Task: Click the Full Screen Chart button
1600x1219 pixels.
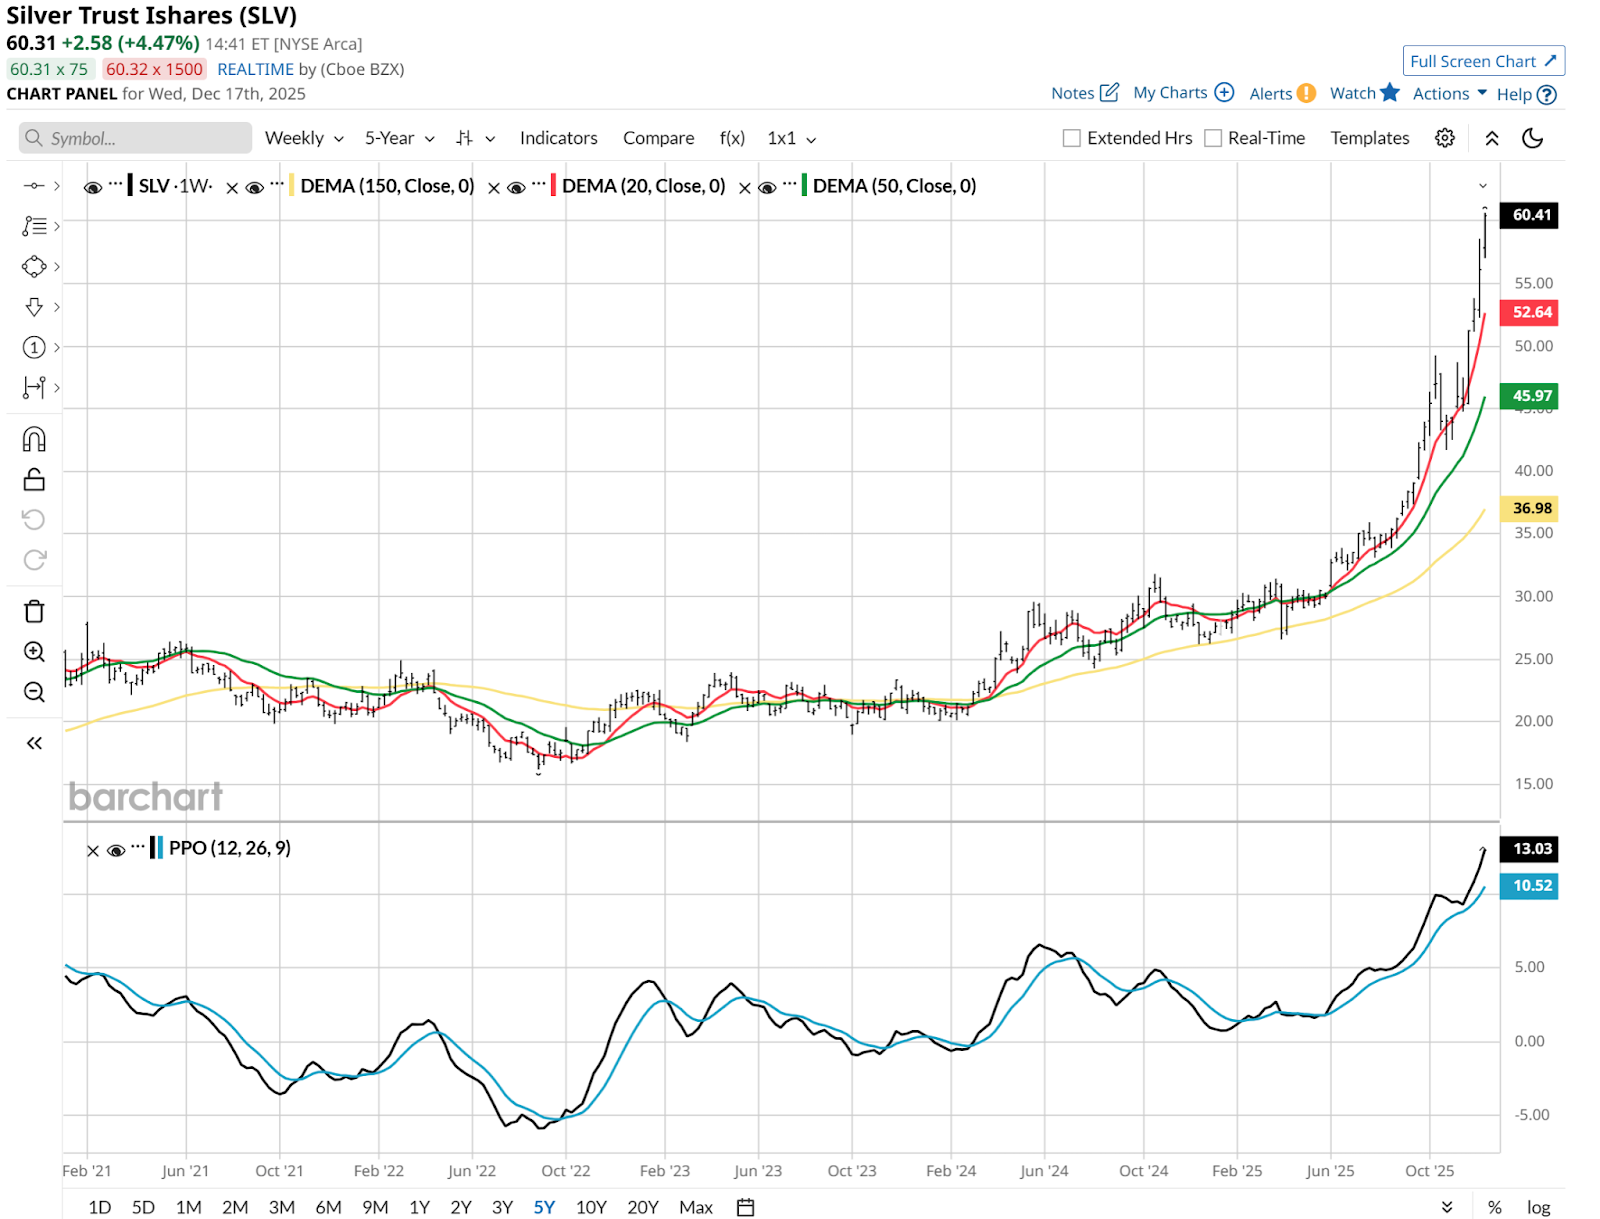Action: (1483, 61)
